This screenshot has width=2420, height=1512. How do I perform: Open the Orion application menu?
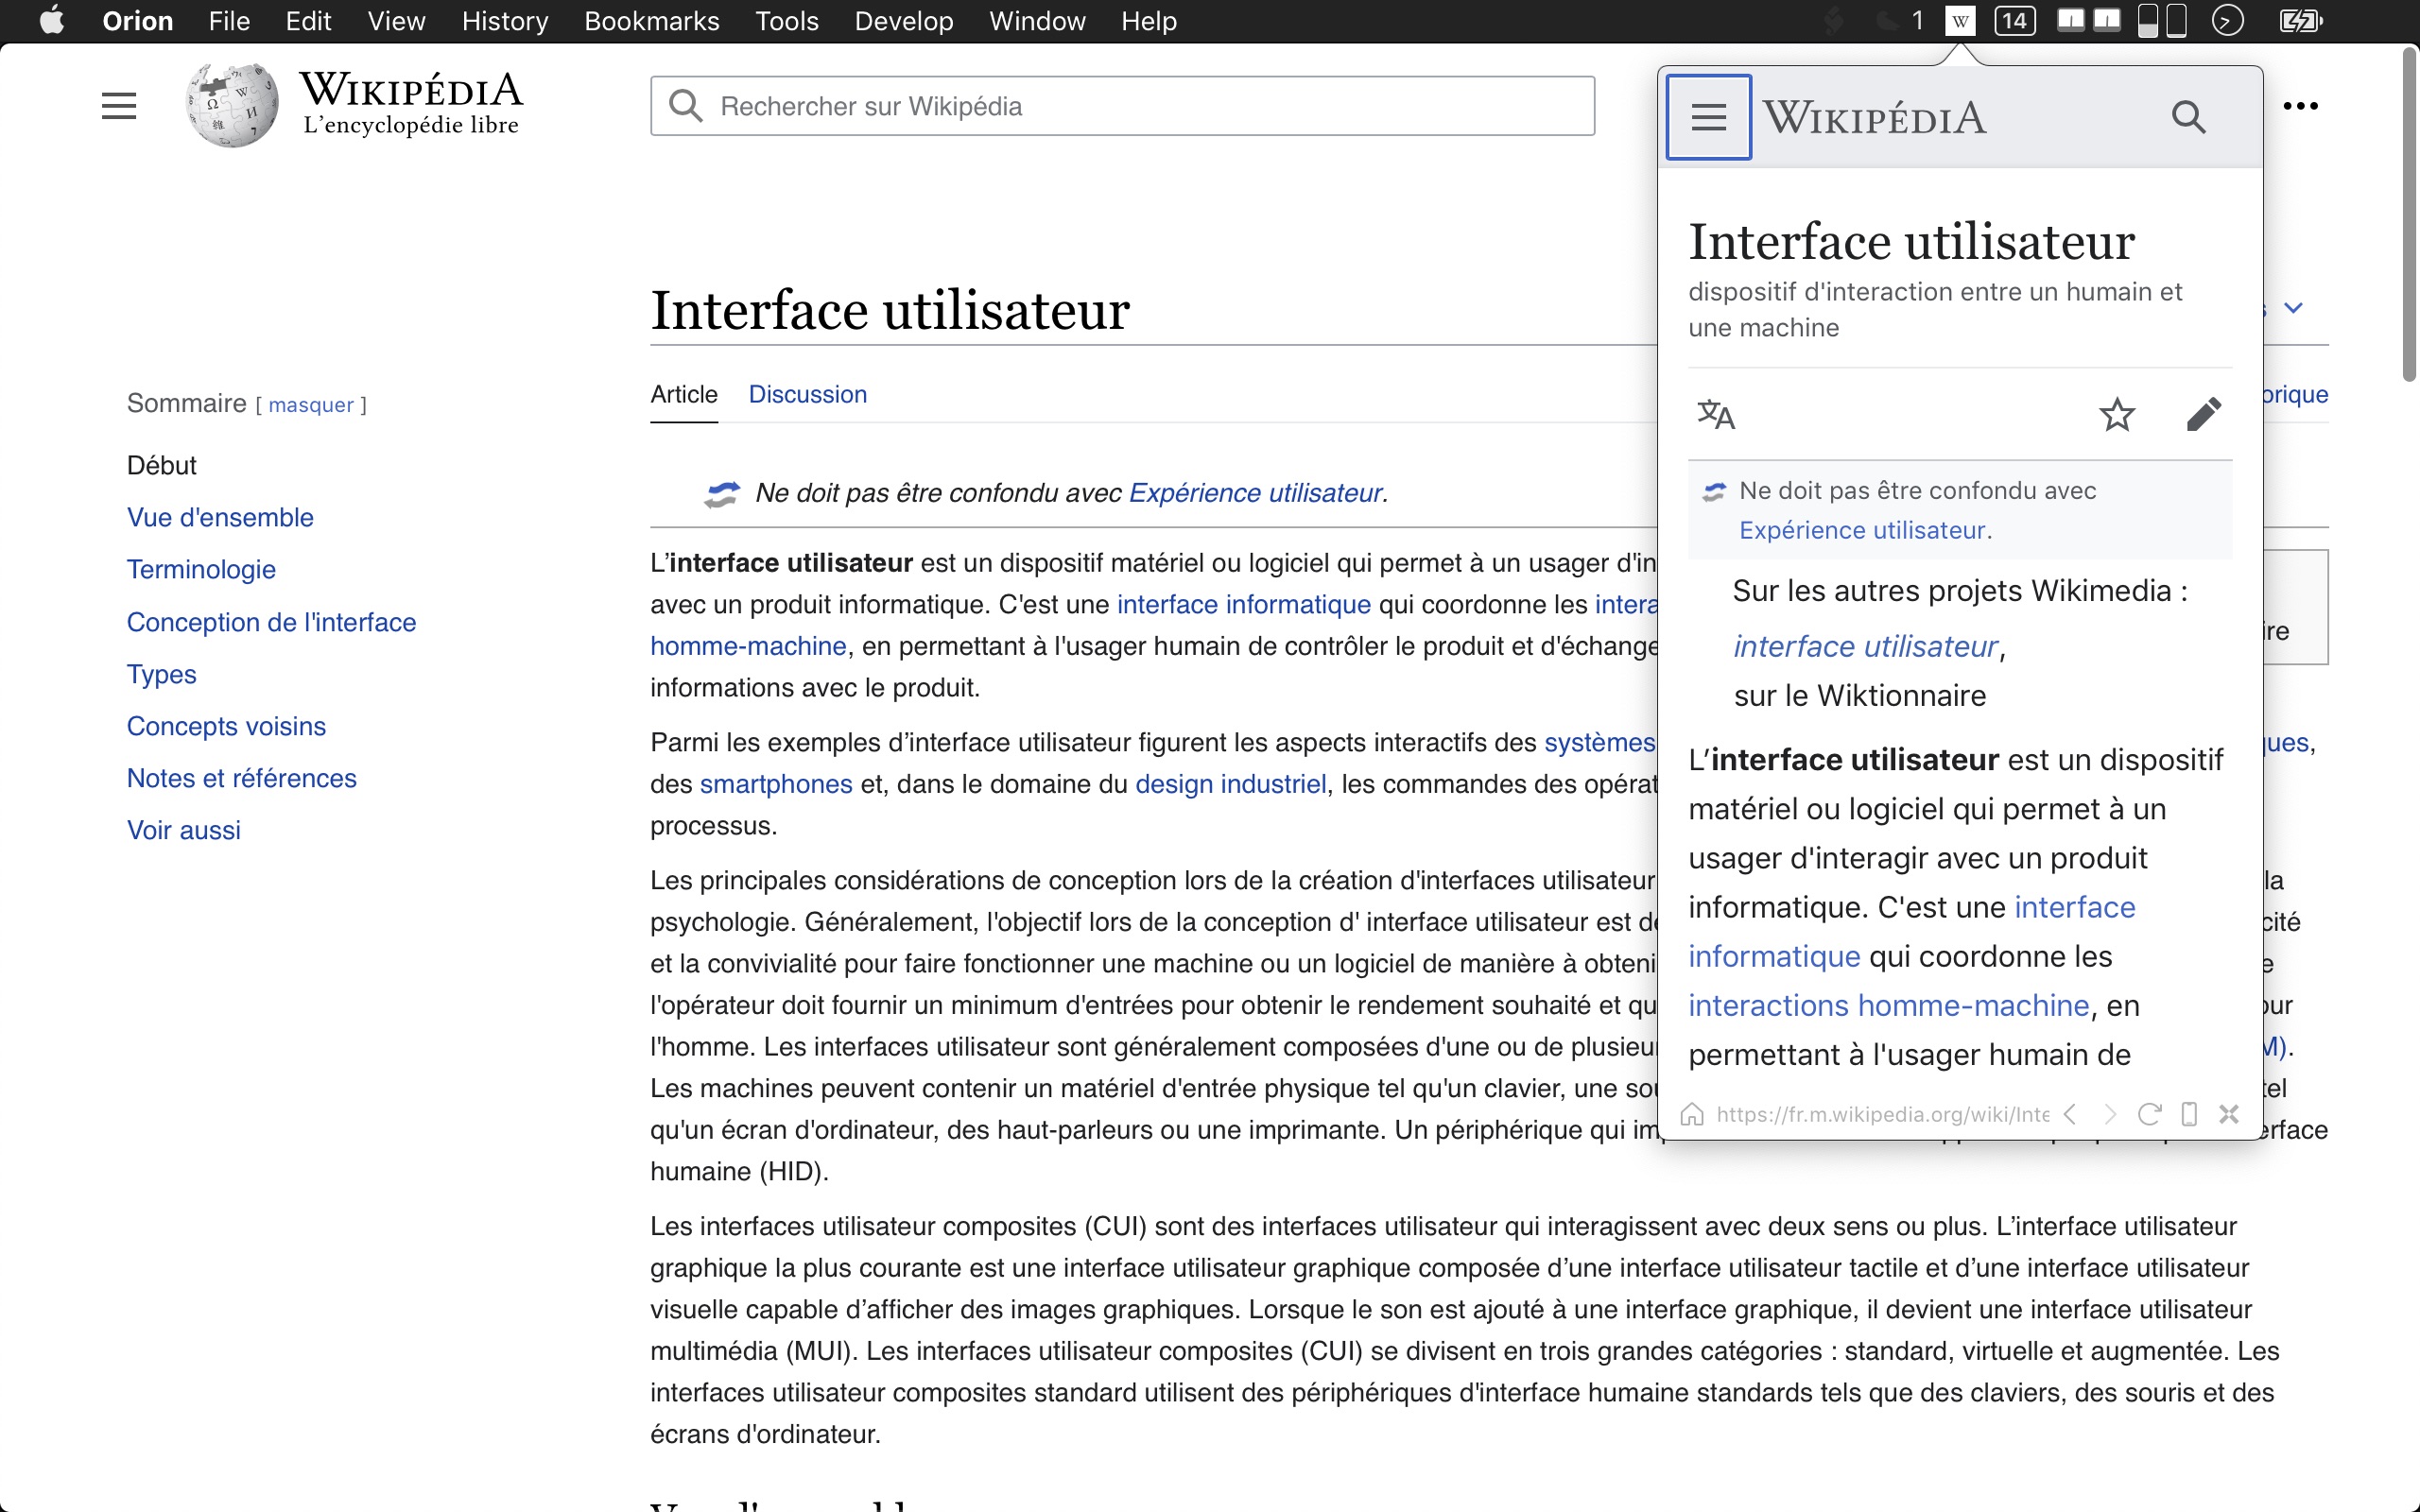coord(137,21)
